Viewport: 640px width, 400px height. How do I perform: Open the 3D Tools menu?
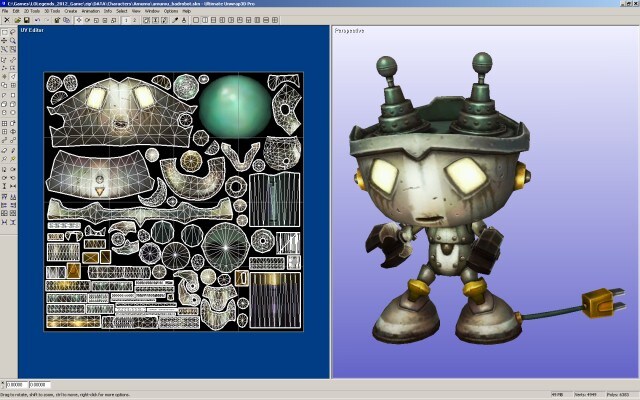pos(52,11)
